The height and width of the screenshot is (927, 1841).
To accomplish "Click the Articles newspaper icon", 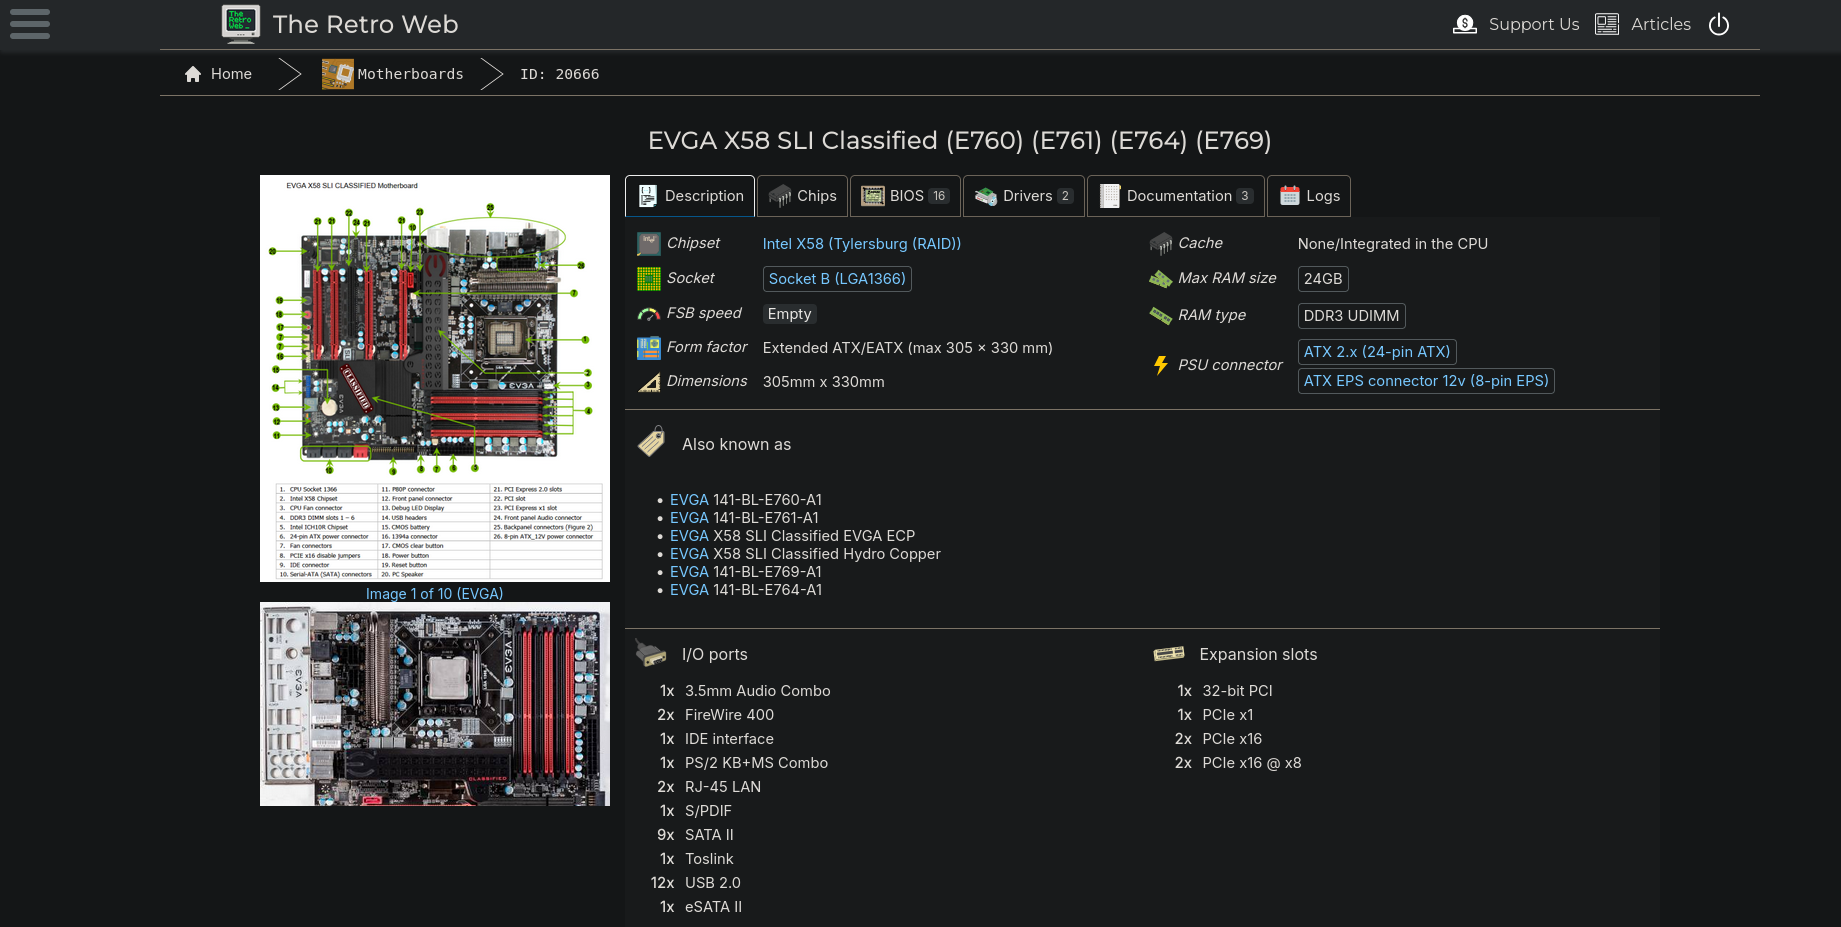I will [1607, 24].
